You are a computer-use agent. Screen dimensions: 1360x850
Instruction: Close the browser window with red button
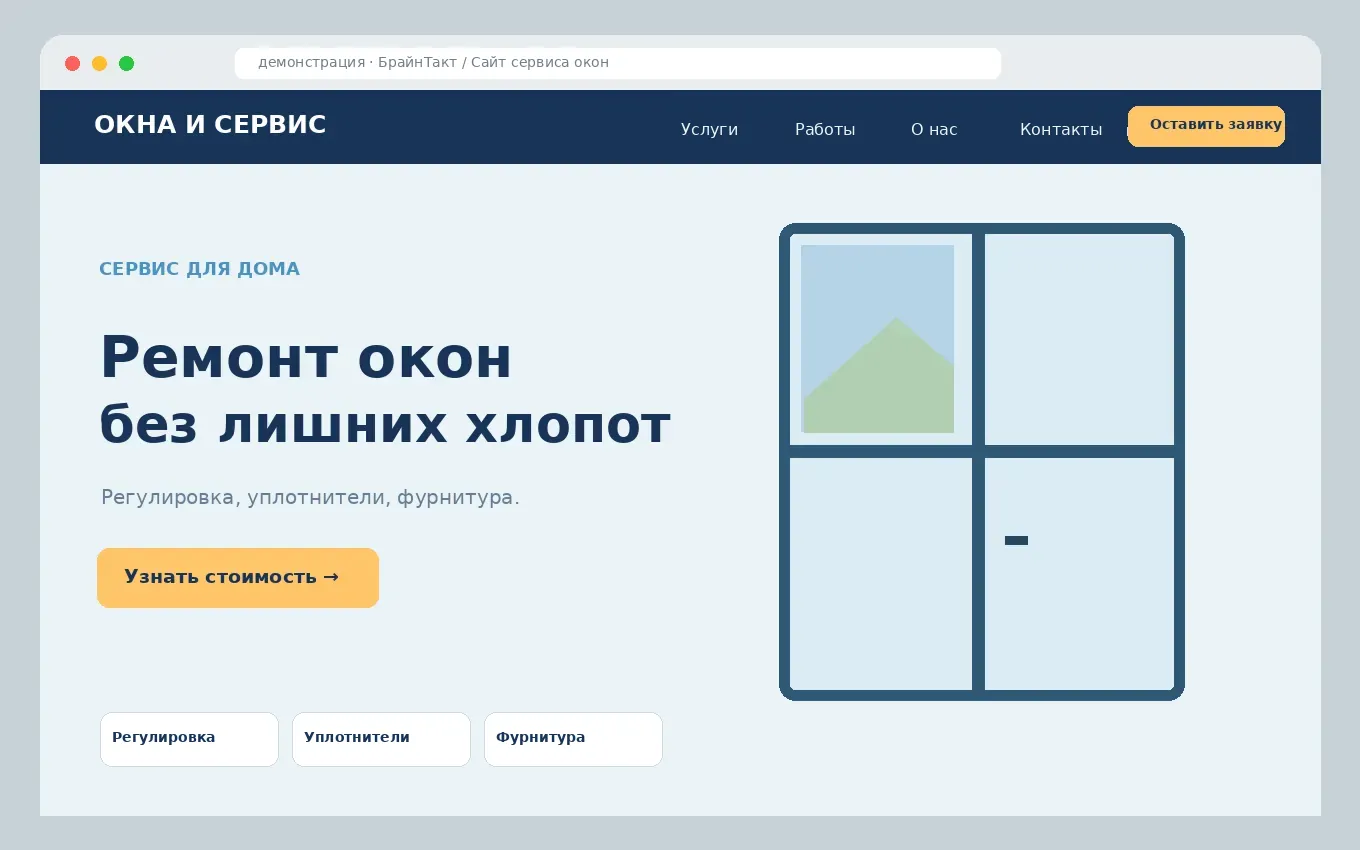point(72,63)
